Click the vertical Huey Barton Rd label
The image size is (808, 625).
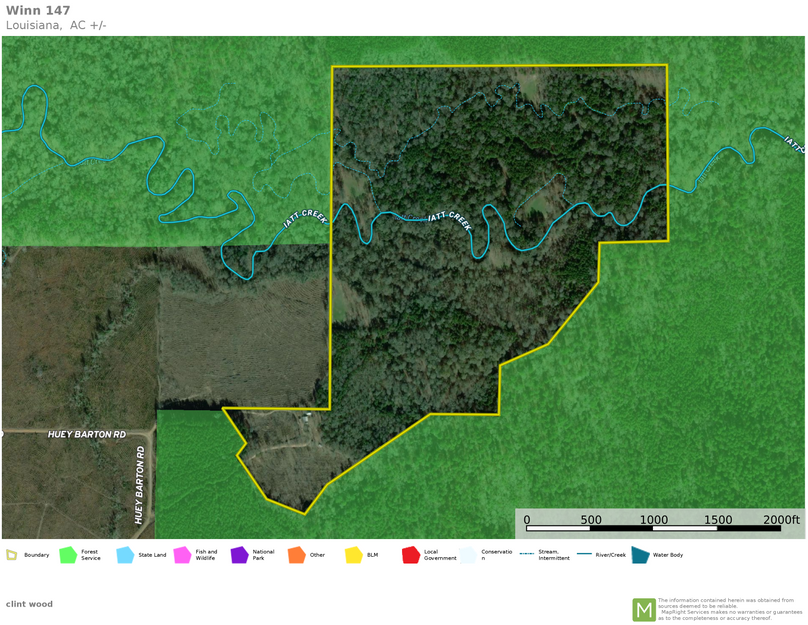tap(140, 485)
